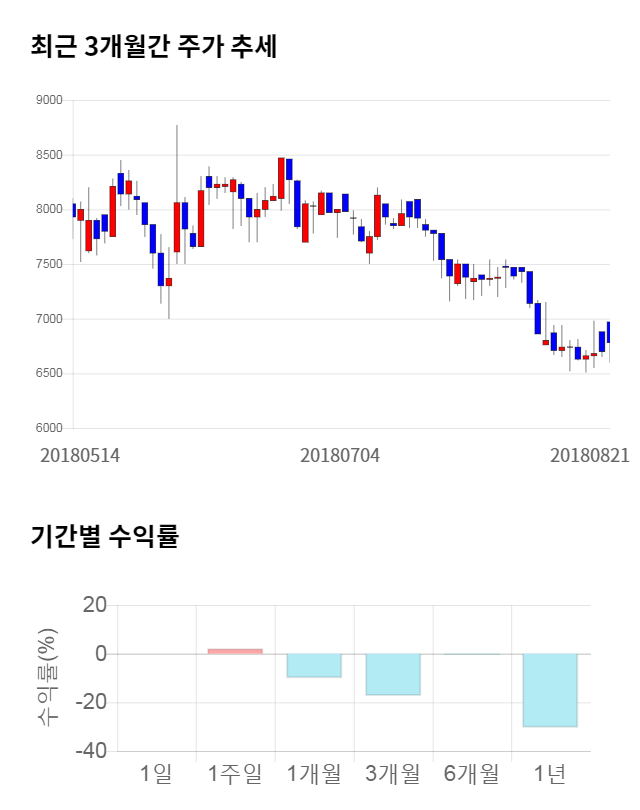Click the '3개월' x-axis label

coord(393,773)
